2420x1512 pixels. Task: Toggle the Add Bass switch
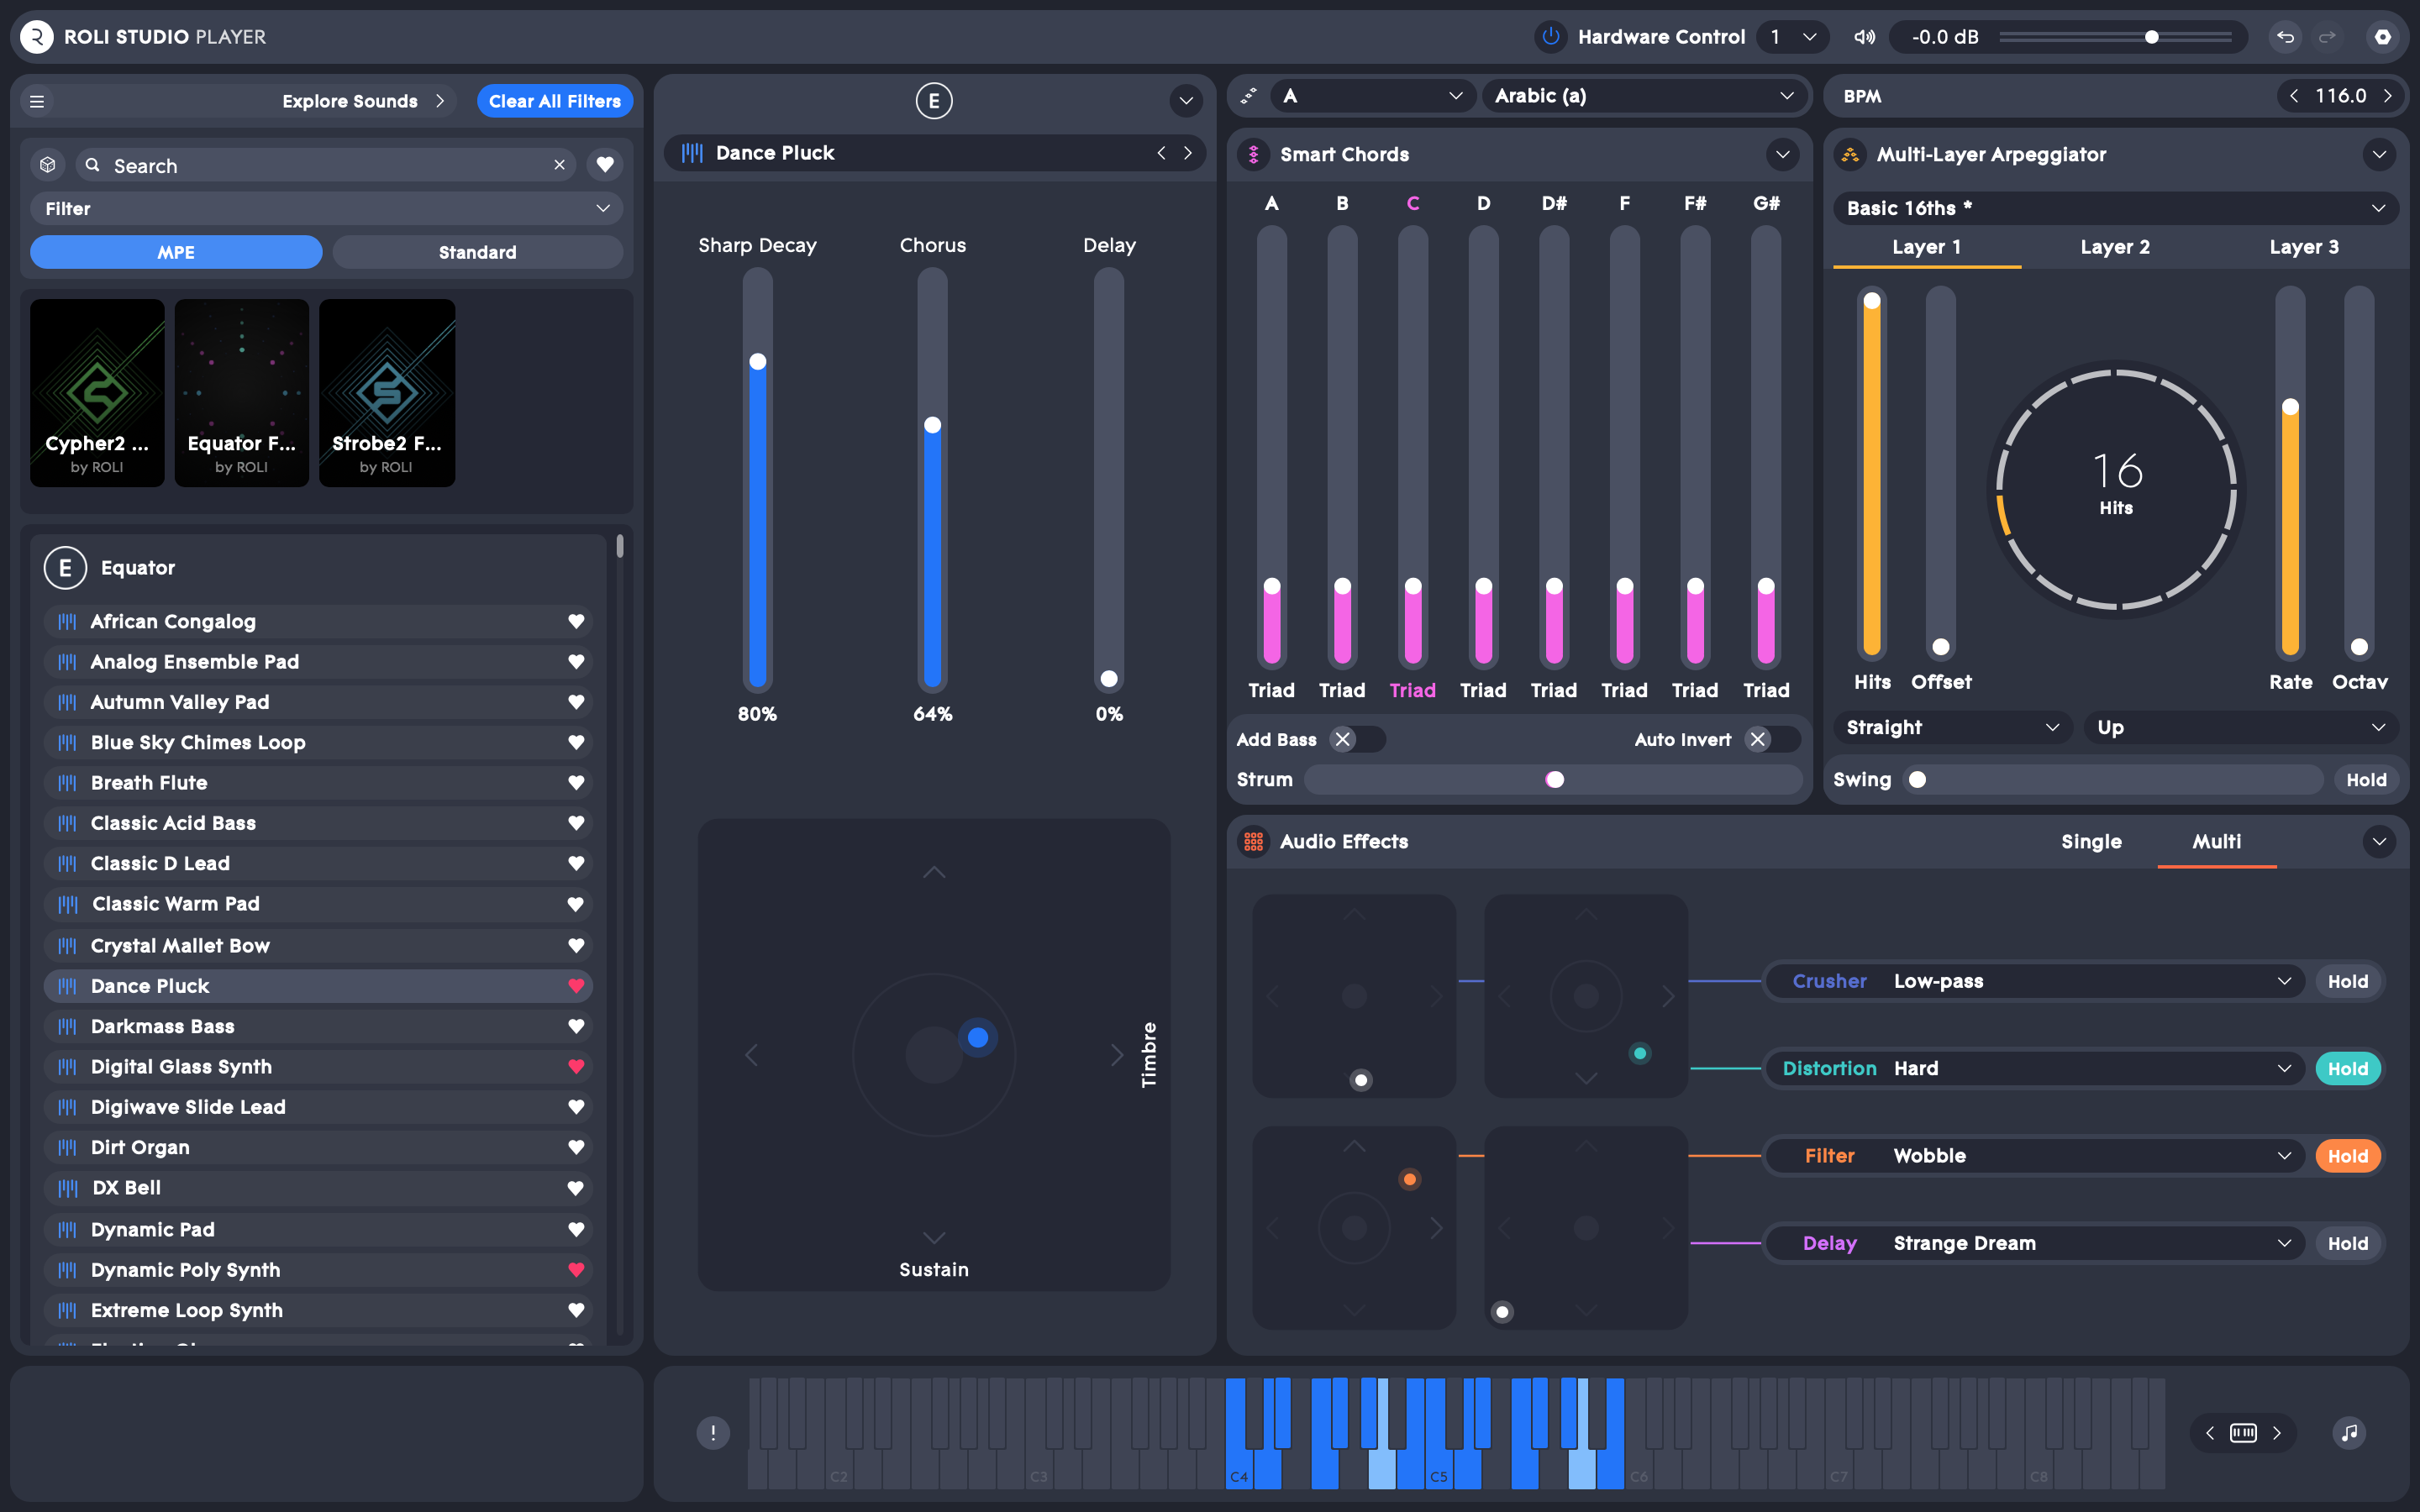[1358, 740]
